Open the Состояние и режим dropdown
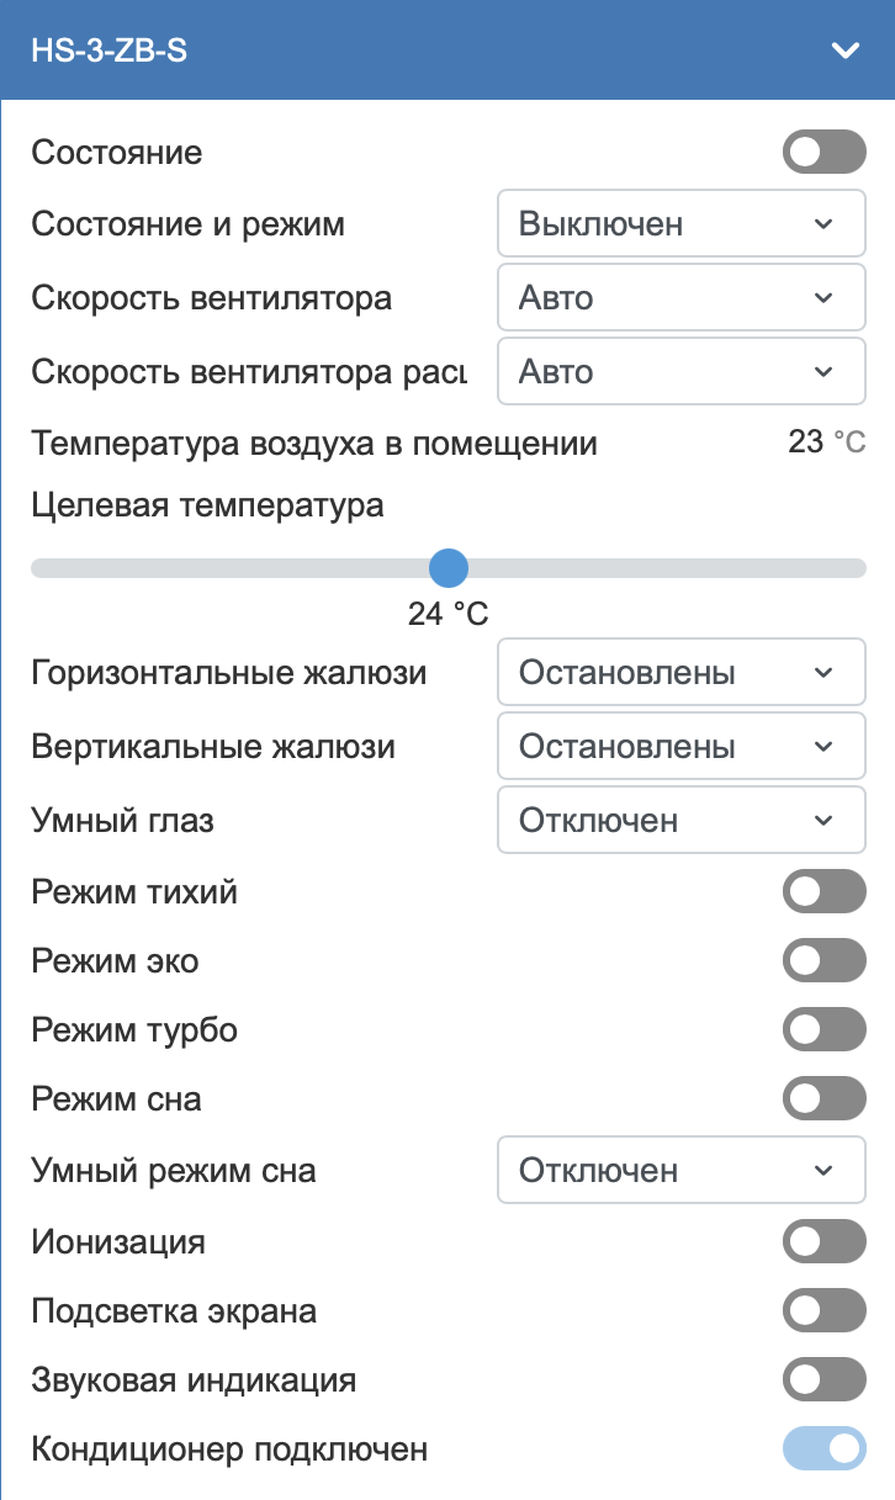Image resolution: width=895 pixels, height=1500 pixels. coord(681,224)
